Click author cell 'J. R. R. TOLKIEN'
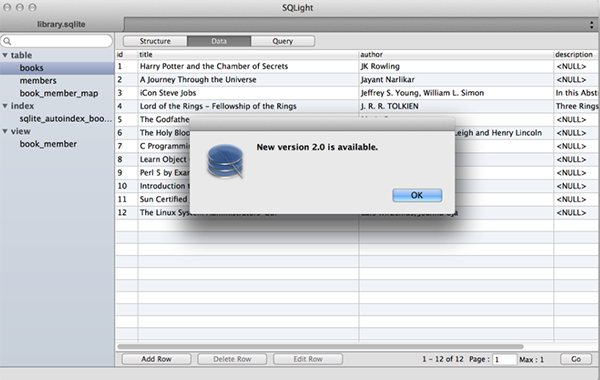 pos(456,106)
